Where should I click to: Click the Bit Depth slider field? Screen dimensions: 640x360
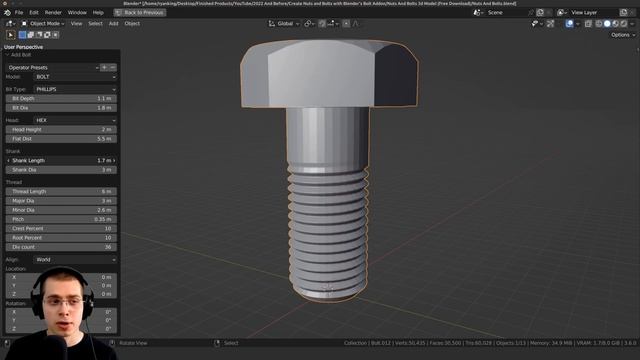(x=61, y=98)
